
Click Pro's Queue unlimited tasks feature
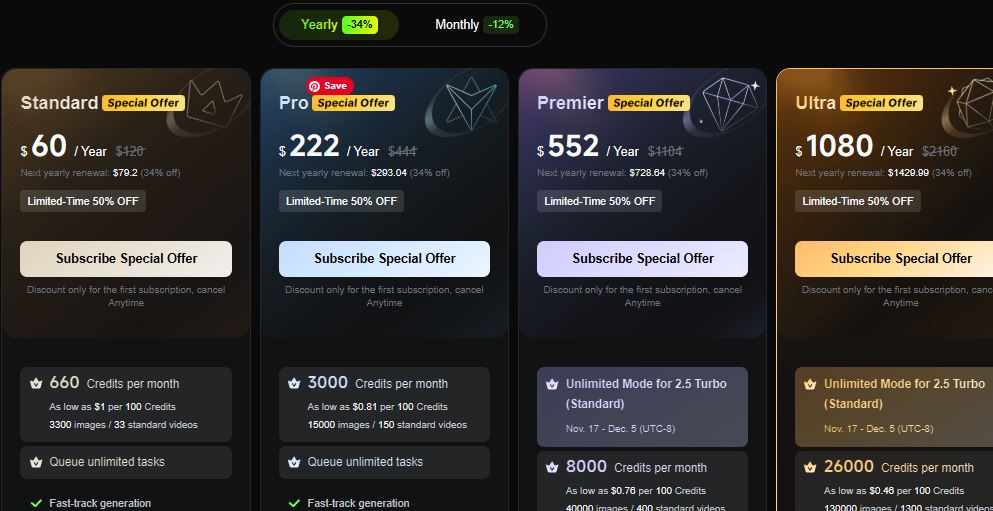point(384,462)
